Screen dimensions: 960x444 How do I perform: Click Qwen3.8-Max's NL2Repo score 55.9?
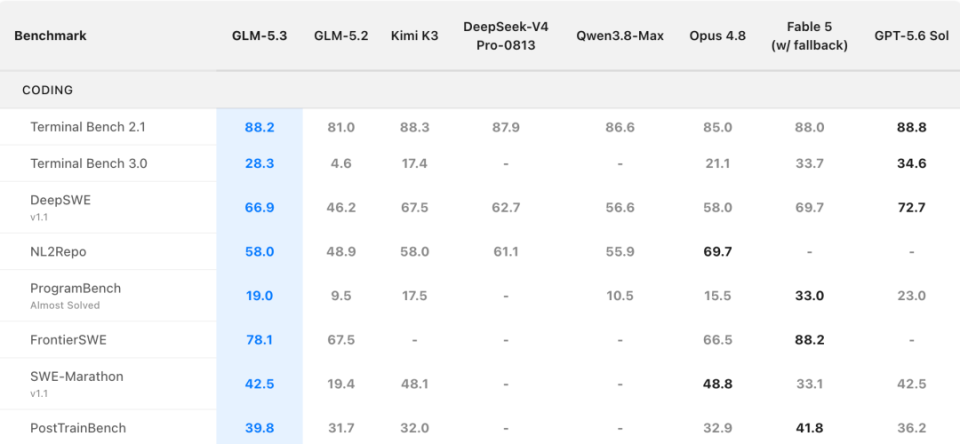(x=620, y=251)
